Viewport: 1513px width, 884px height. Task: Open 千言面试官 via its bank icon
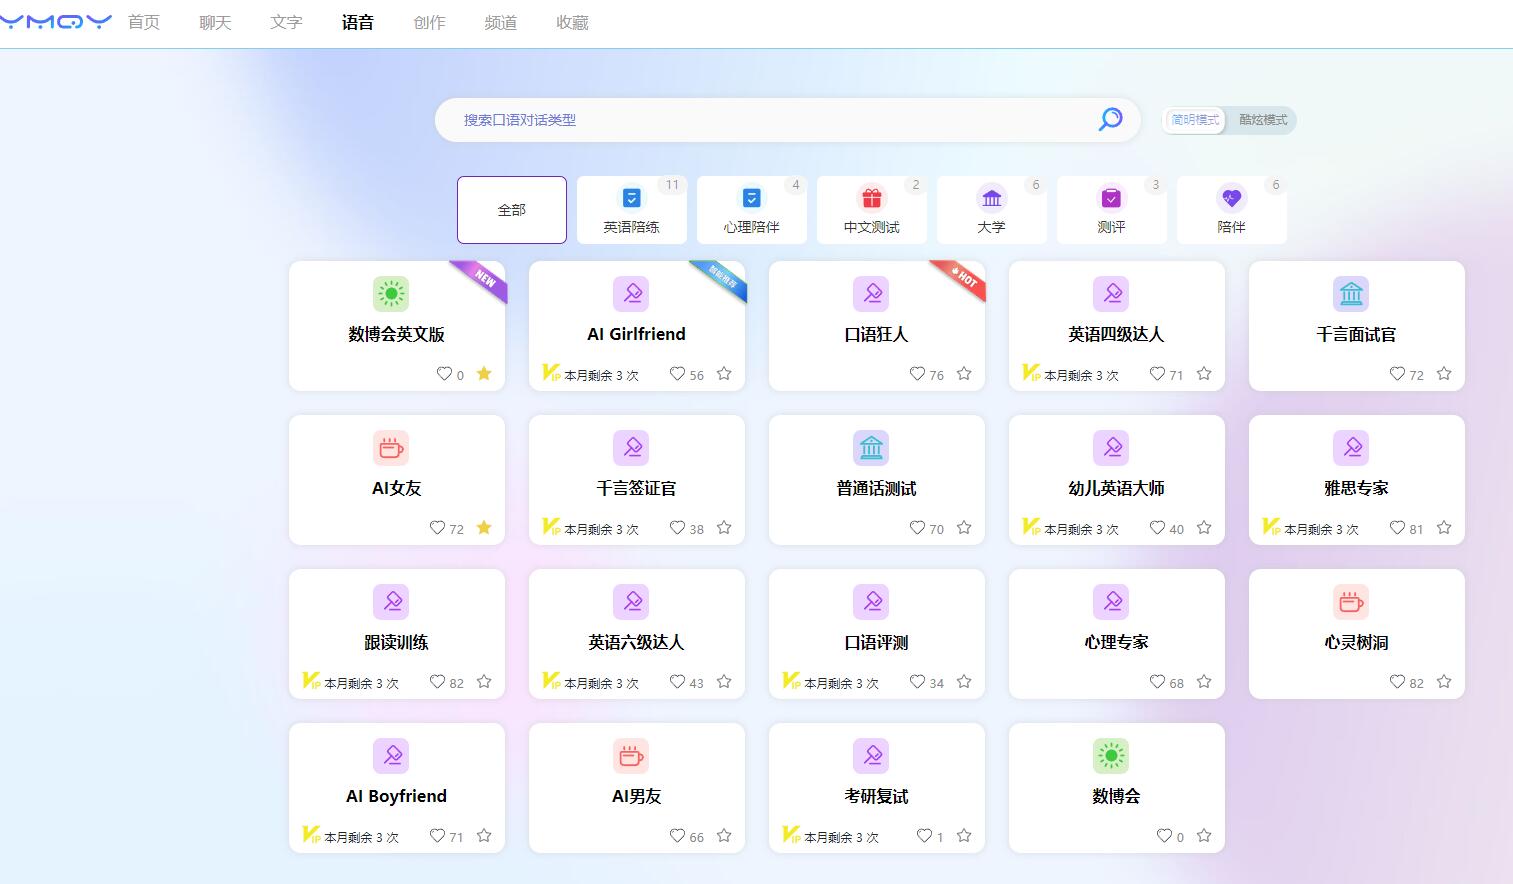(1352, 293)
